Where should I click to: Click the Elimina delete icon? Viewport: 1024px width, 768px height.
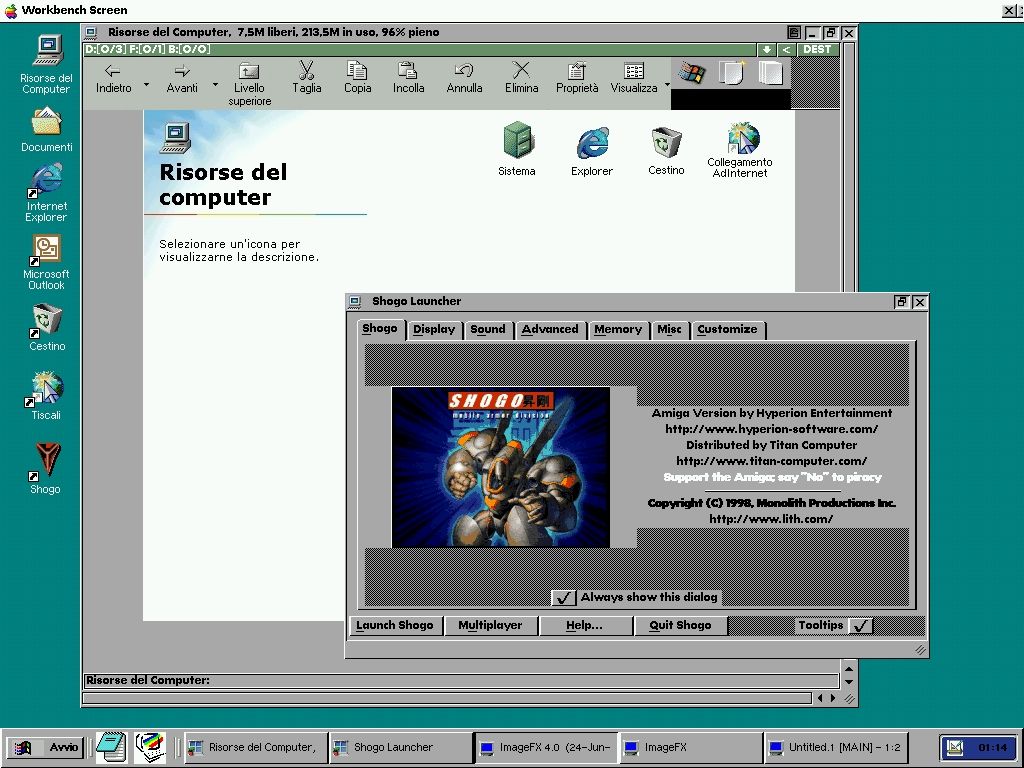(x=521, y=70)
